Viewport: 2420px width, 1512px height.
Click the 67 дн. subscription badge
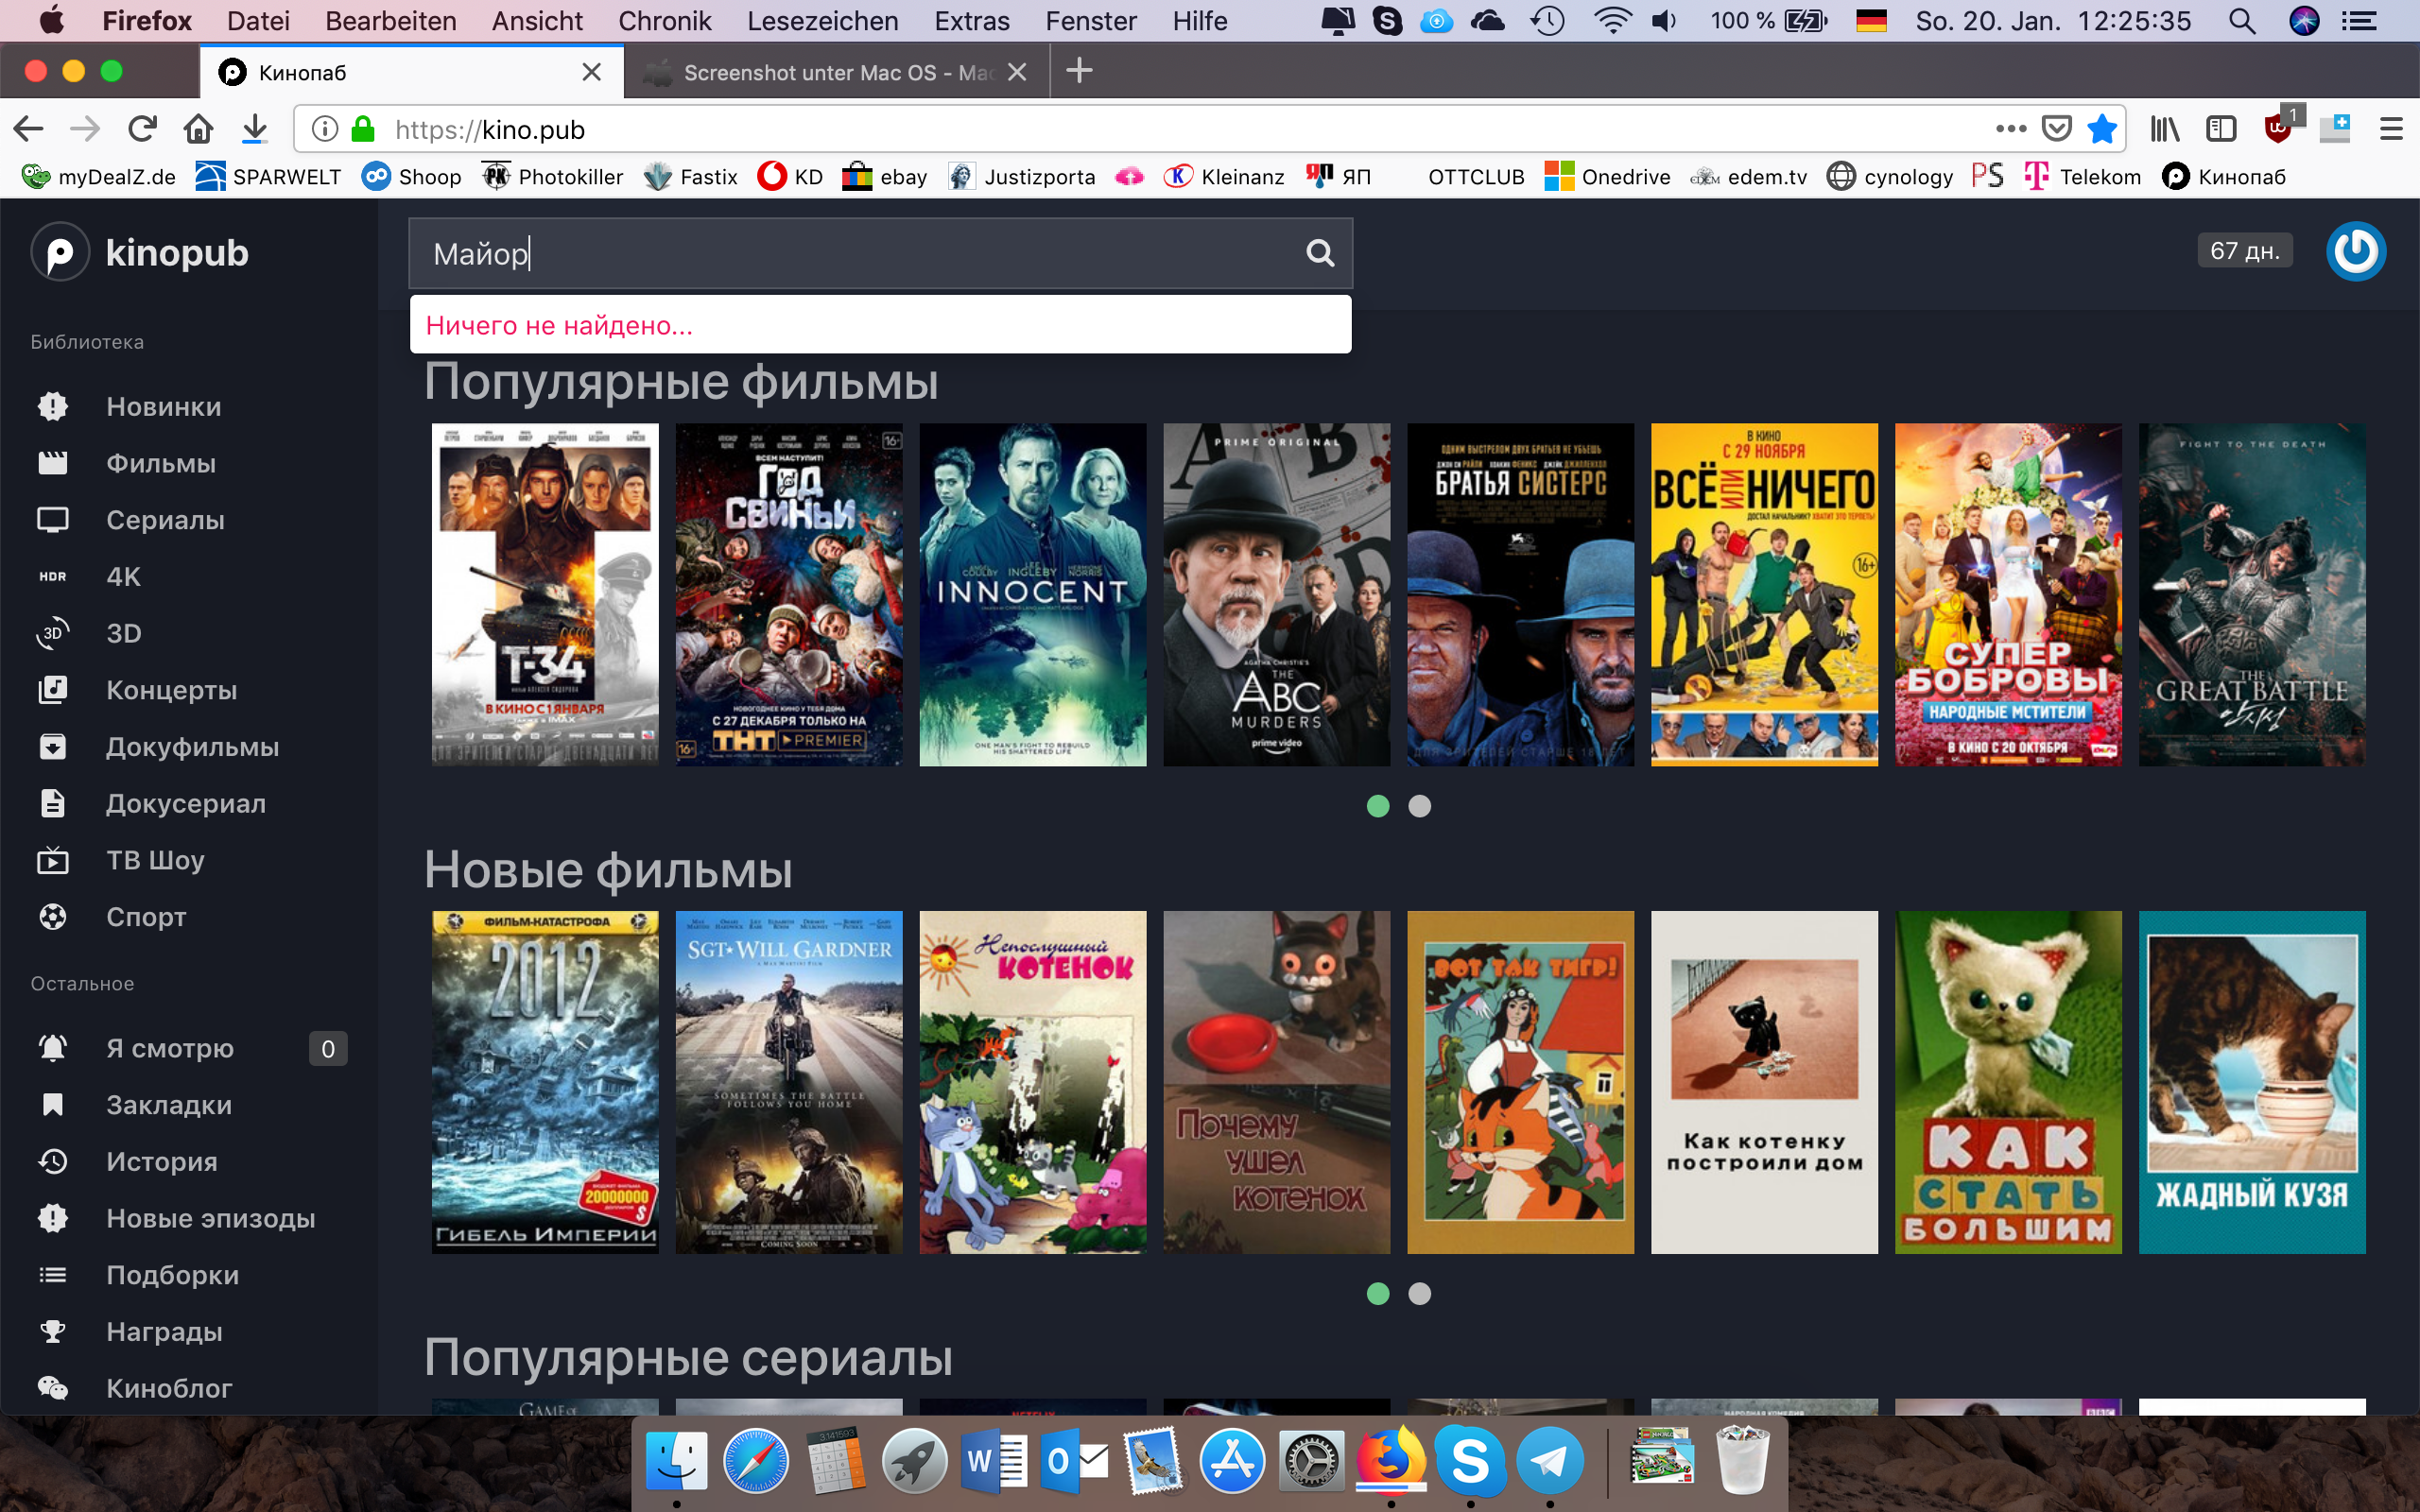click(2244, 250)
